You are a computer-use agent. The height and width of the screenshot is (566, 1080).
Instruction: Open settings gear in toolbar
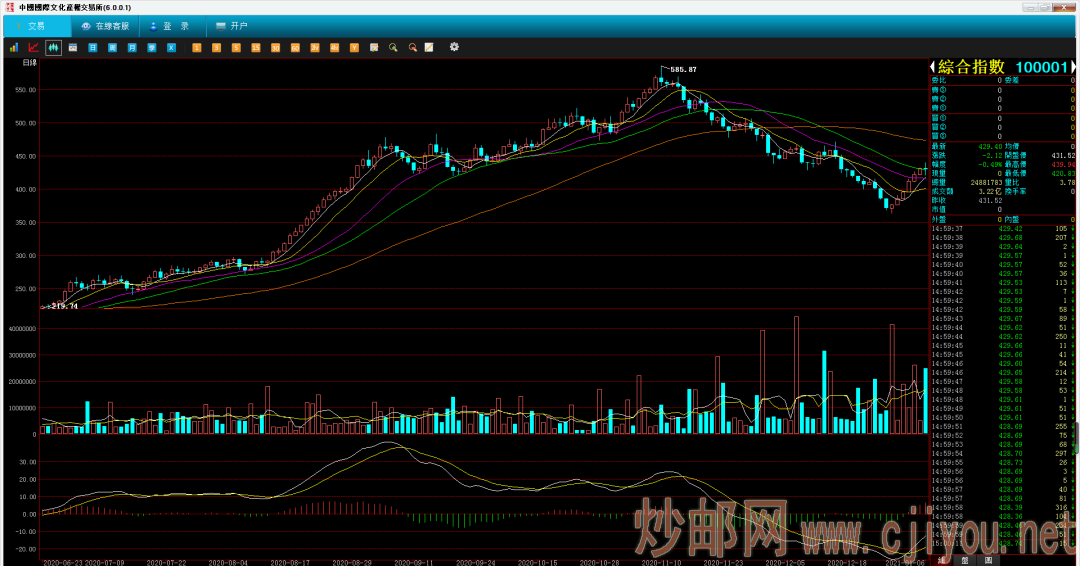point(454,47)
